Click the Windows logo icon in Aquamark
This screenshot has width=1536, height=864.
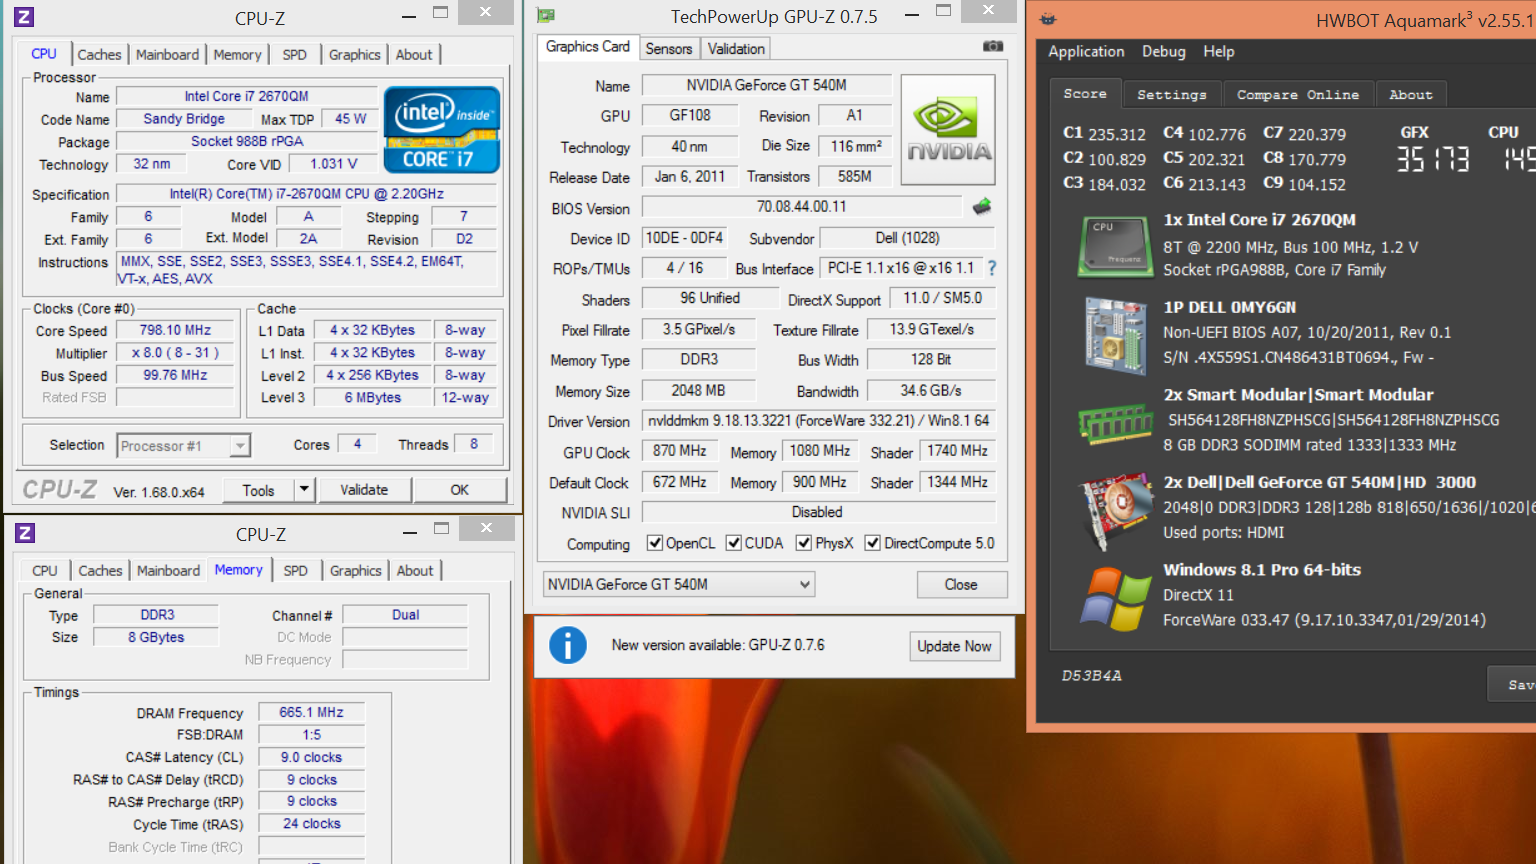coord(1116,599)
